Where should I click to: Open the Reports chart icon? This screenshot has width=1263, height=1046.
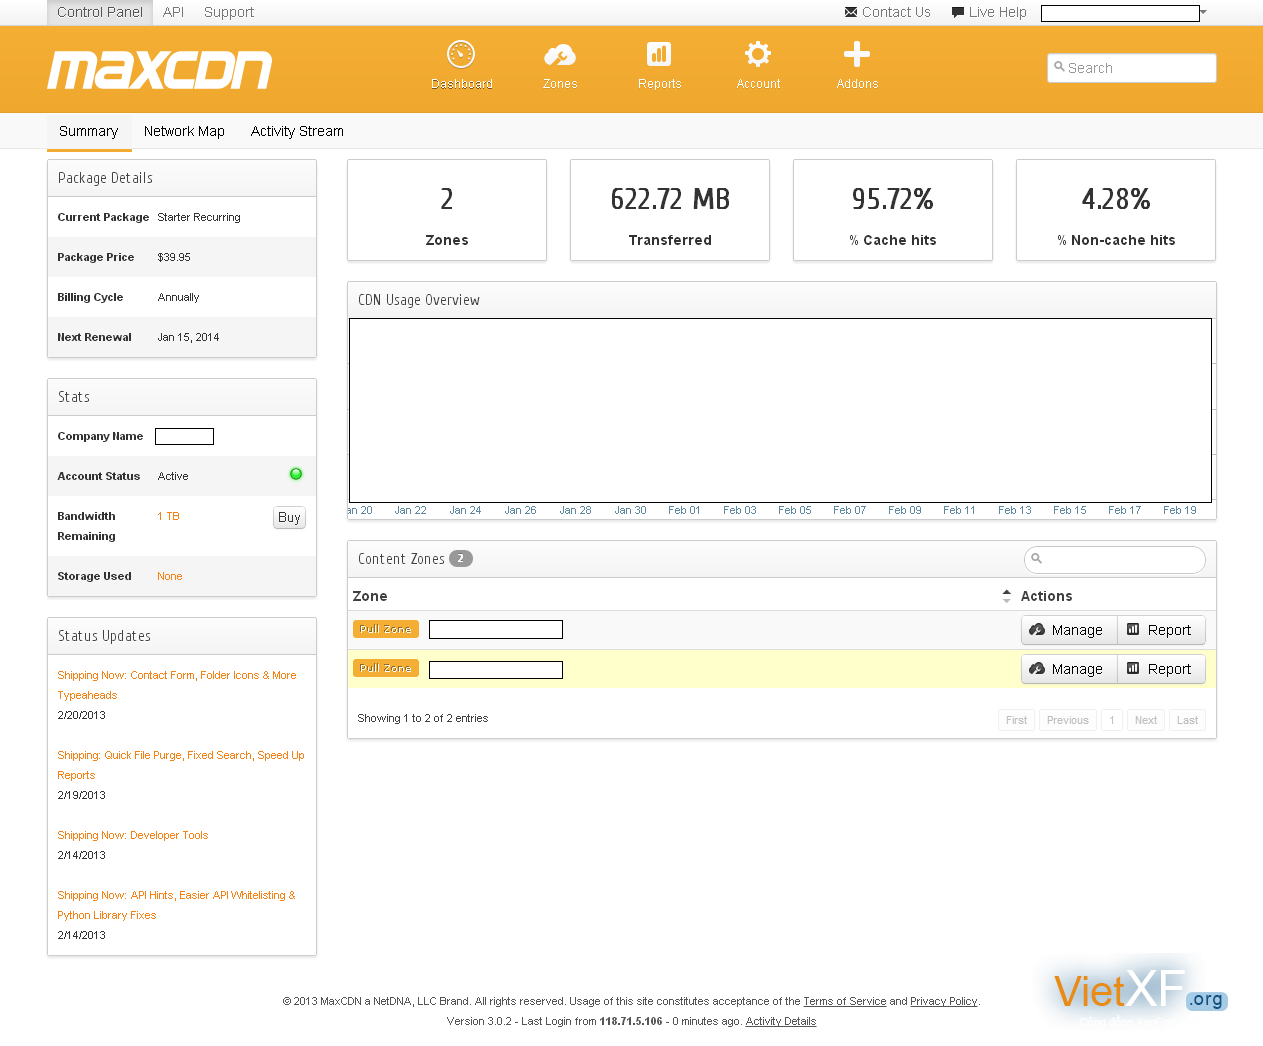point(659,54)
